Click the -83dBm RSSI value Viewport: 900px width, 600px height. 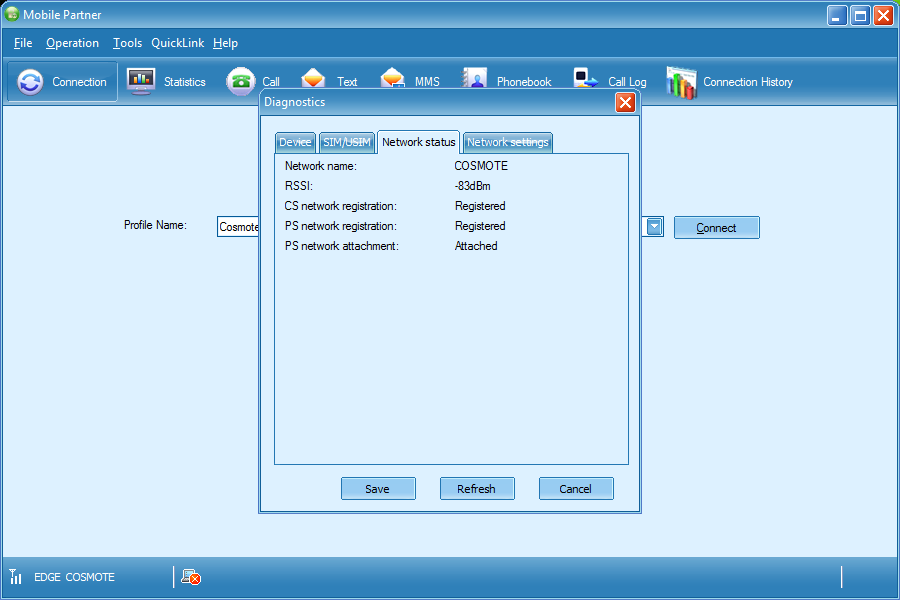472,186
